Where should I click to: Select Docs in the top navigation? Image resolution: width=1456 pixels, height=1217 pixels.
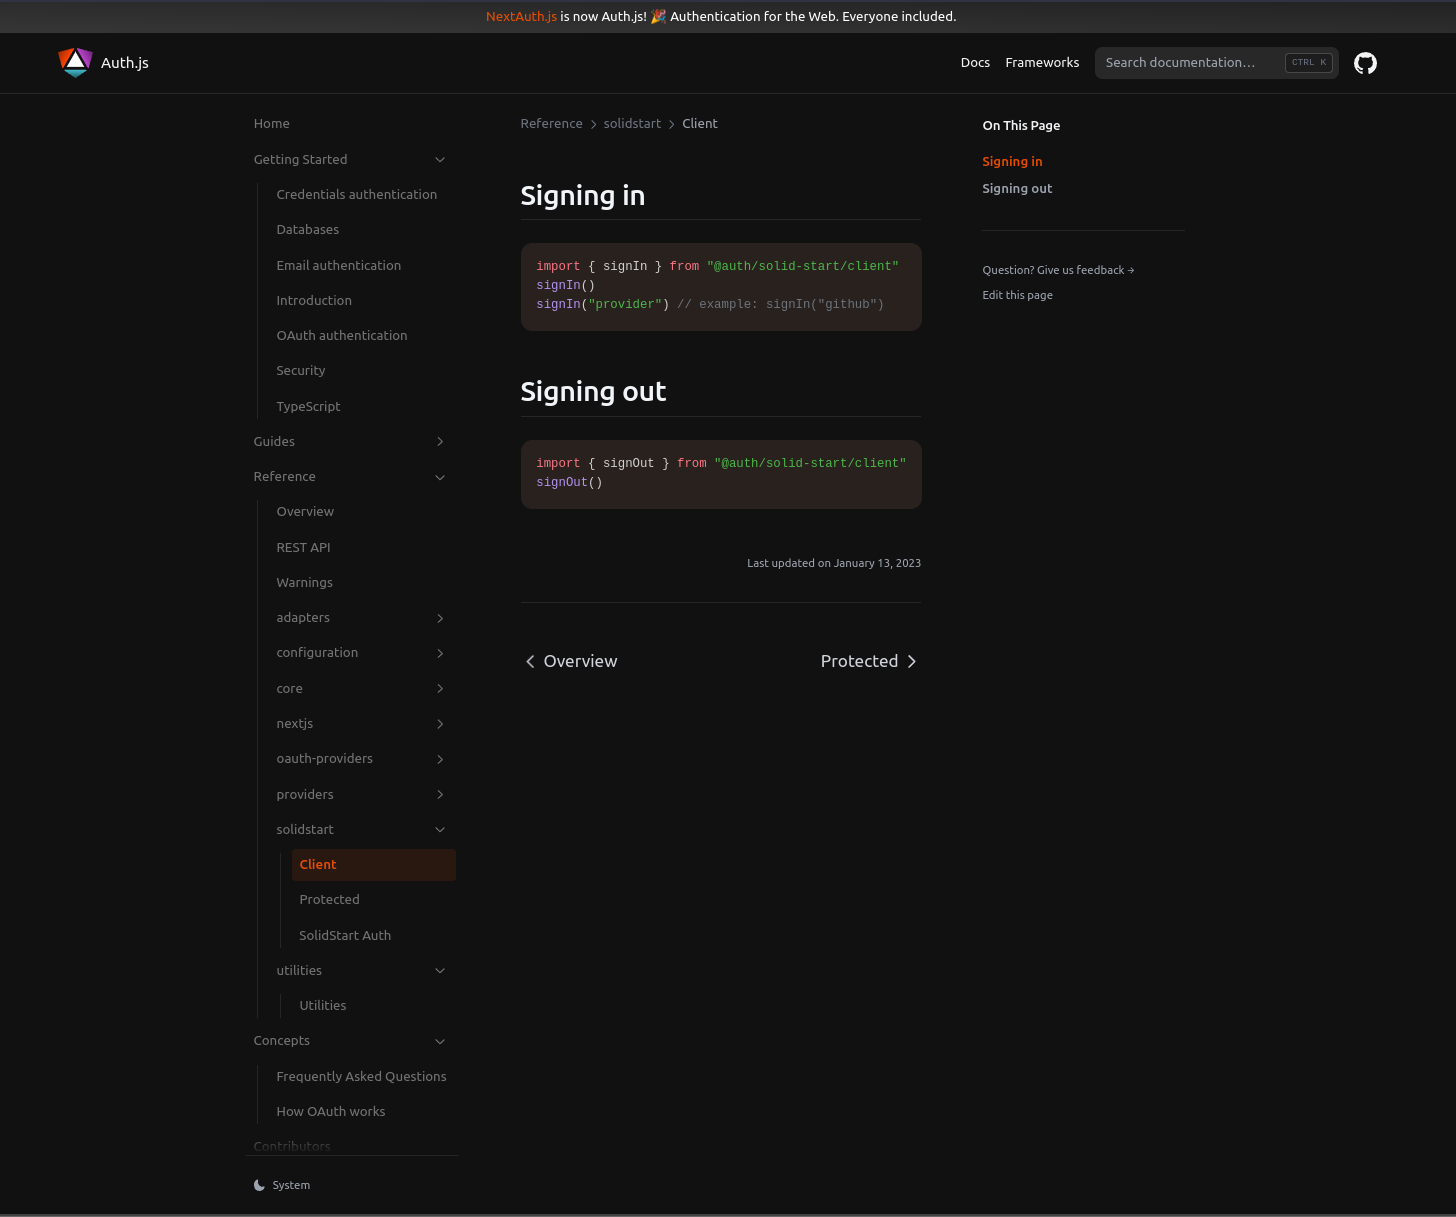coord(975,62)
